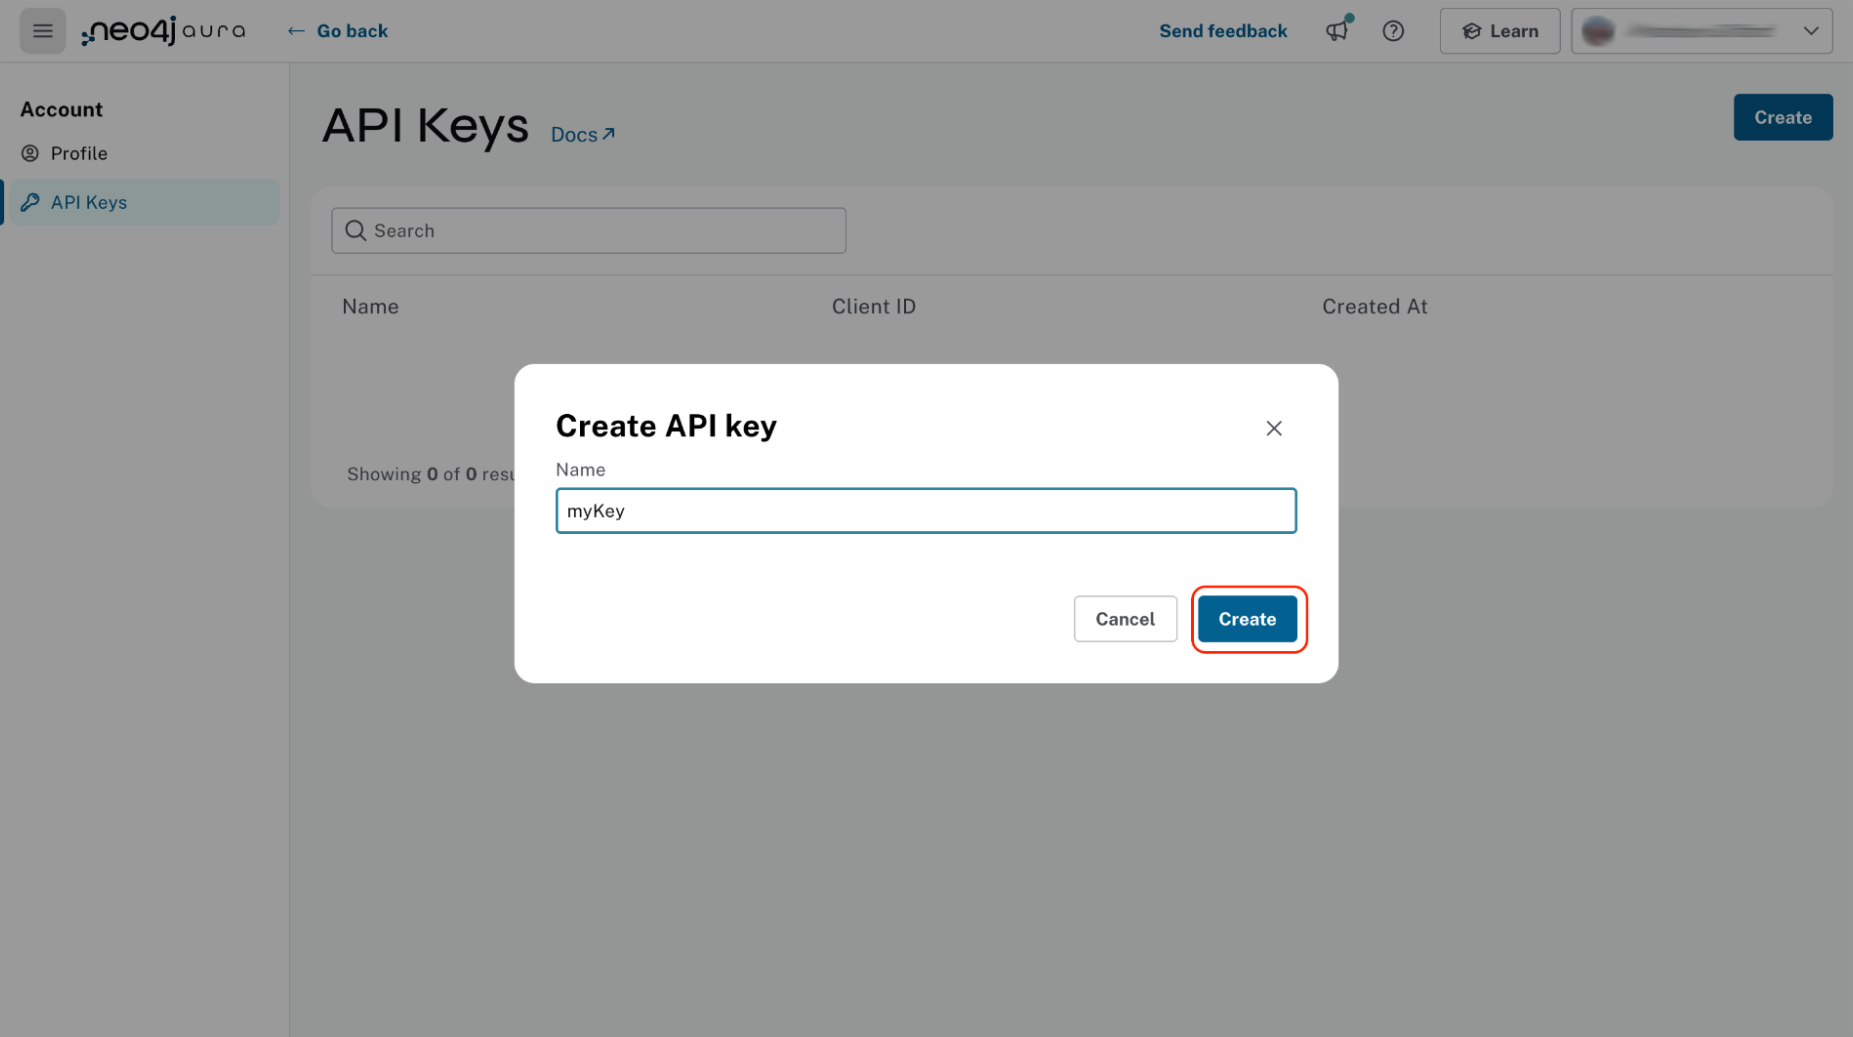Click the Learn button
This screenshot has width=1853, height=1037.
click(x=1500, y=31)
